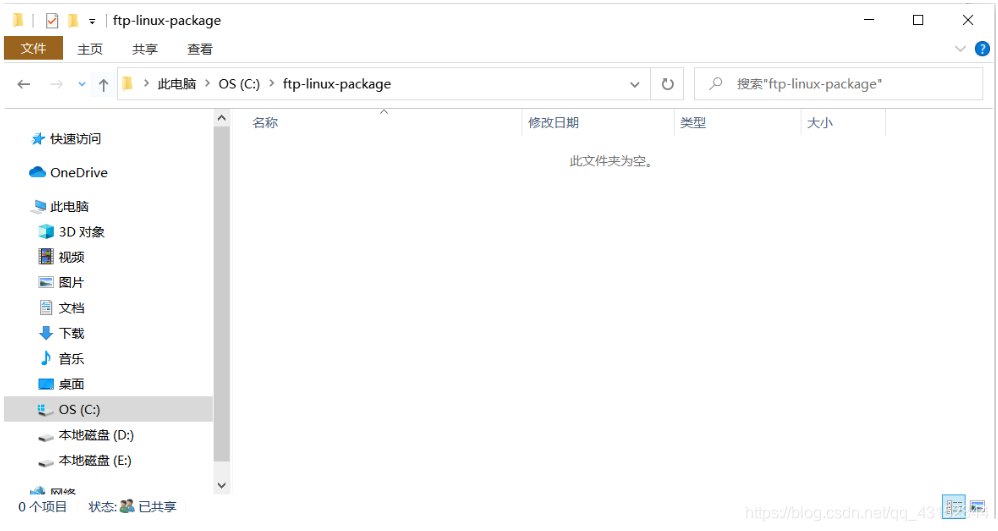
Task: Select OS (C:) drive in the navigation pane
Action: point(109,409)
